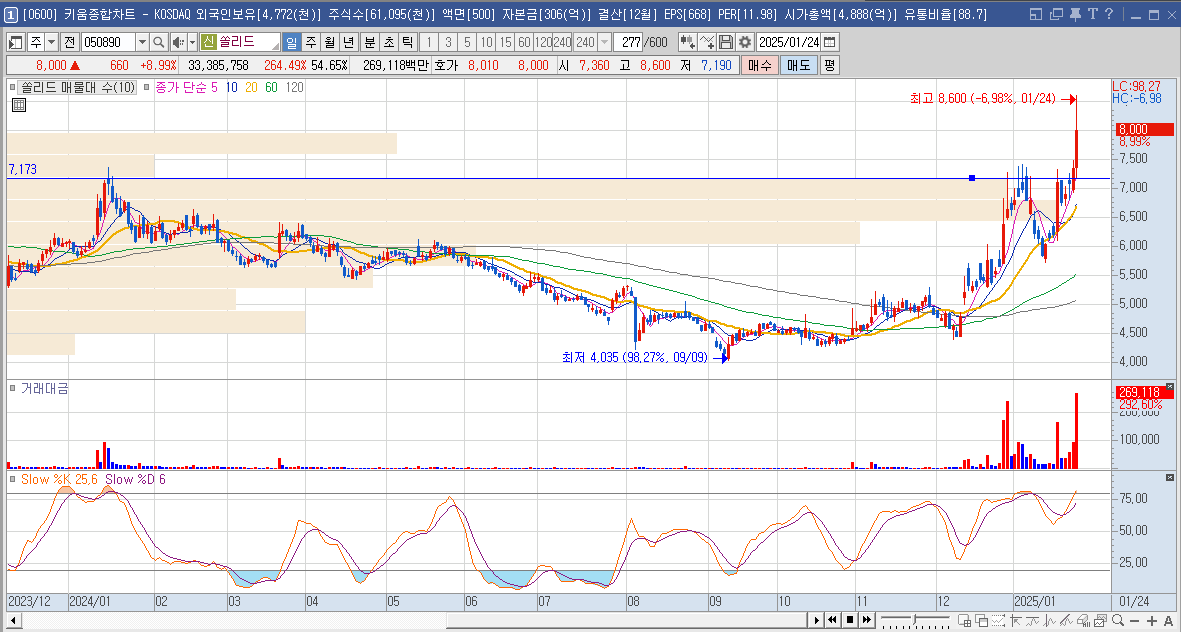Select interval 5 button
Viewport: 1181px width, 632px height.
click(468, 42)
